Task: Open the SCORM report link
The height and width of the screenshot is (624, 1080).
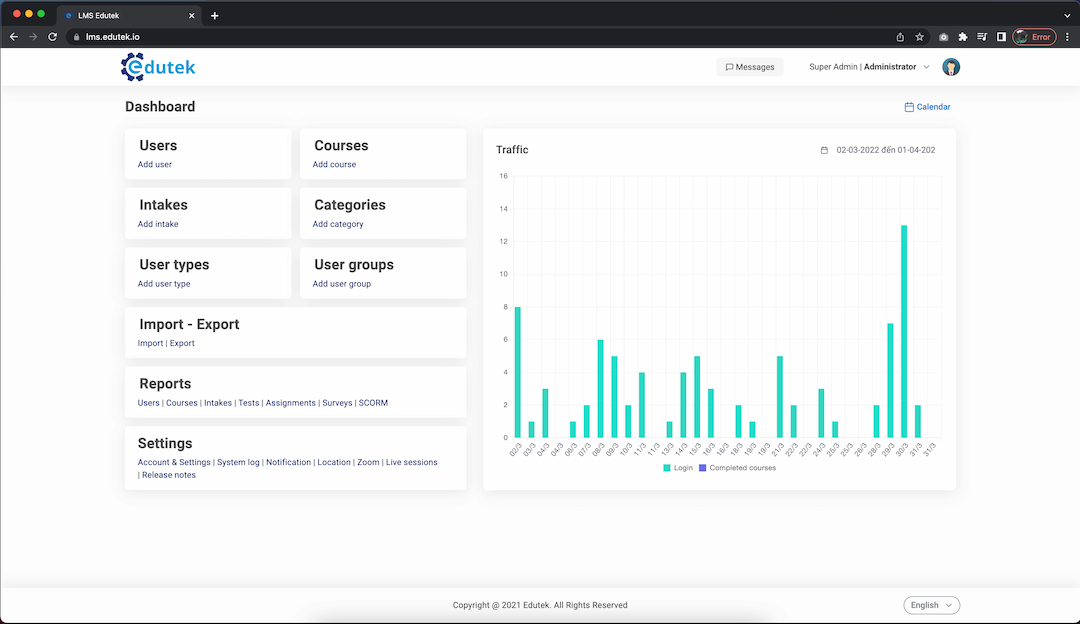Action: click(373, 403)
